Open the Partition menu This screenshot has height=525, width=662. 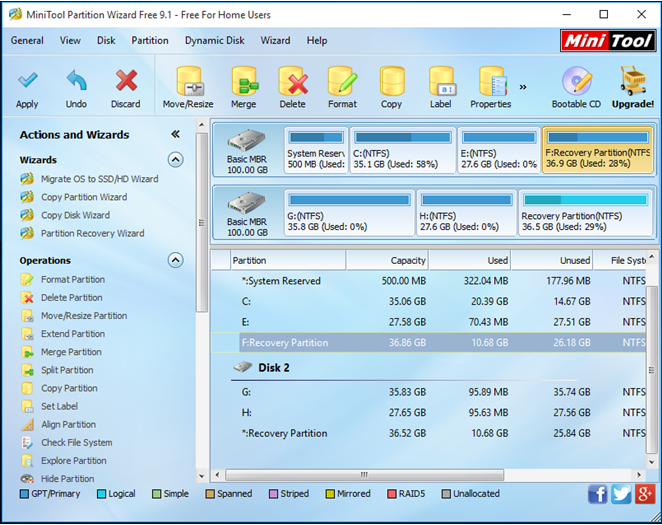coord(150,41)
